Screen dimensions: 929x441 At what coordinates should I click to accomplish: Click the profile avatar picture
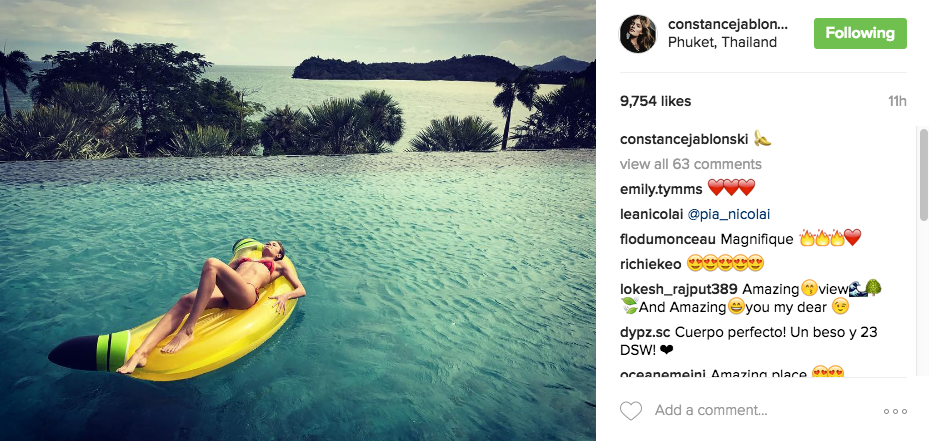pos(638,34)
